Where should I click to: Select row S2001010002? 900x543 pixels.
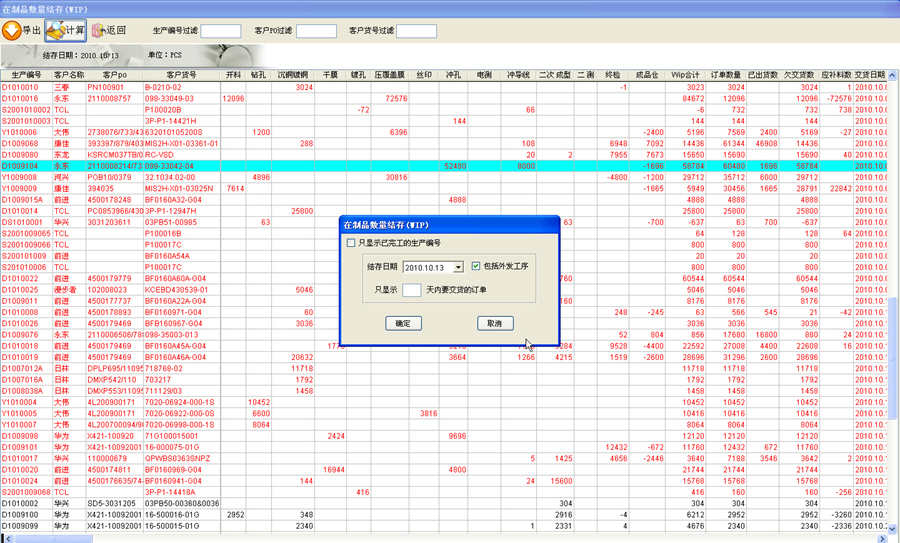(444, 110)
